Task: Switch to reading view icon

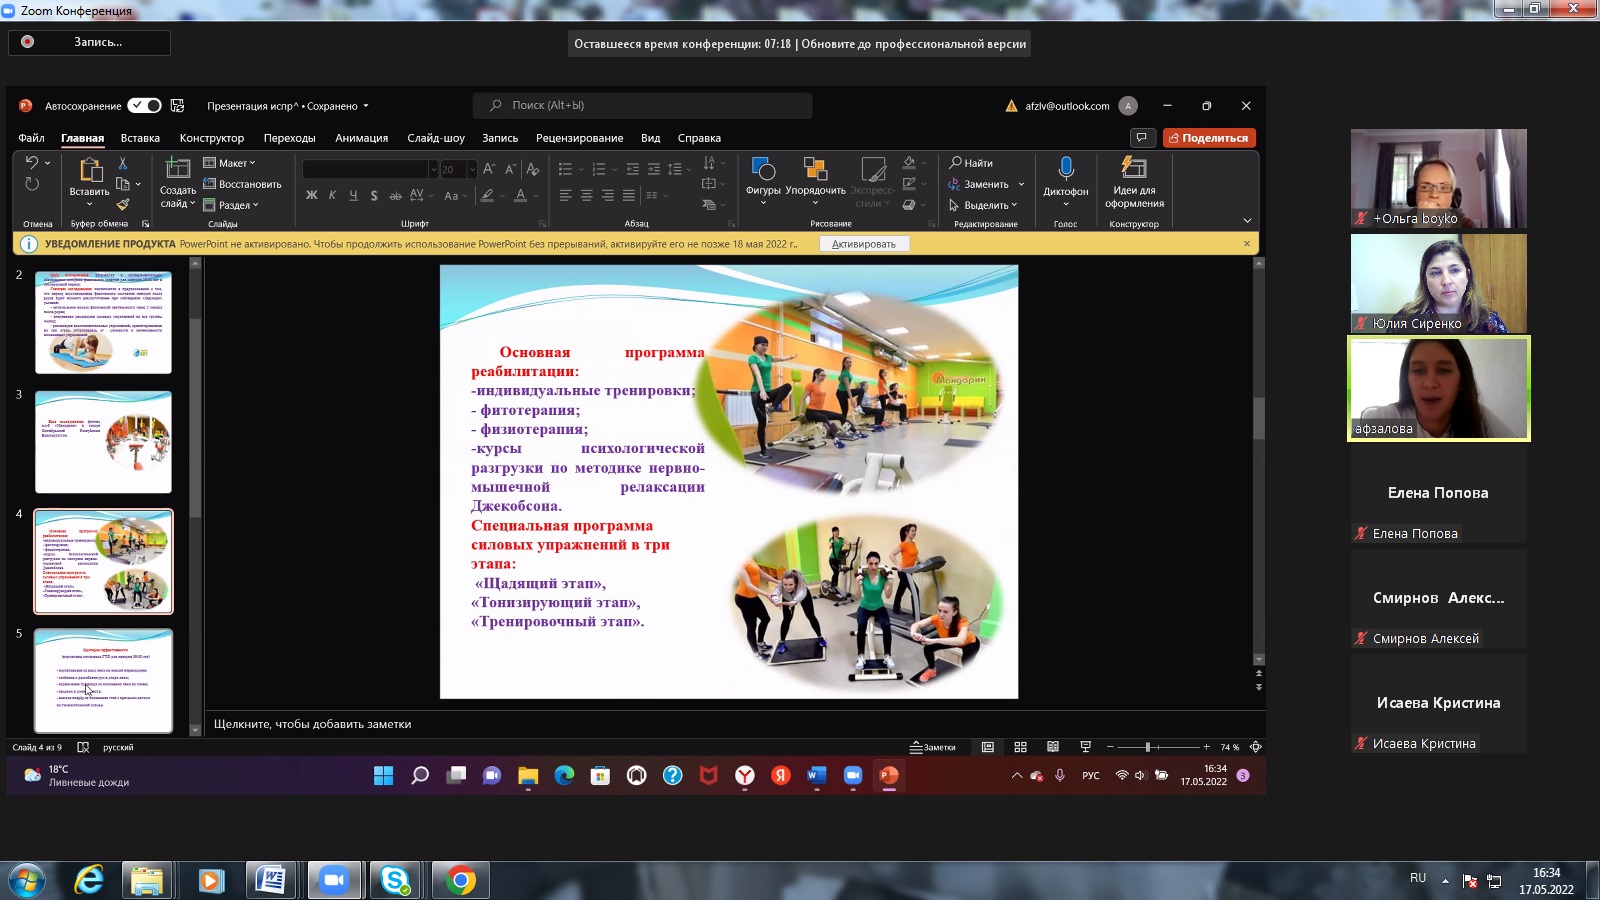Action: pos(1053,747)
